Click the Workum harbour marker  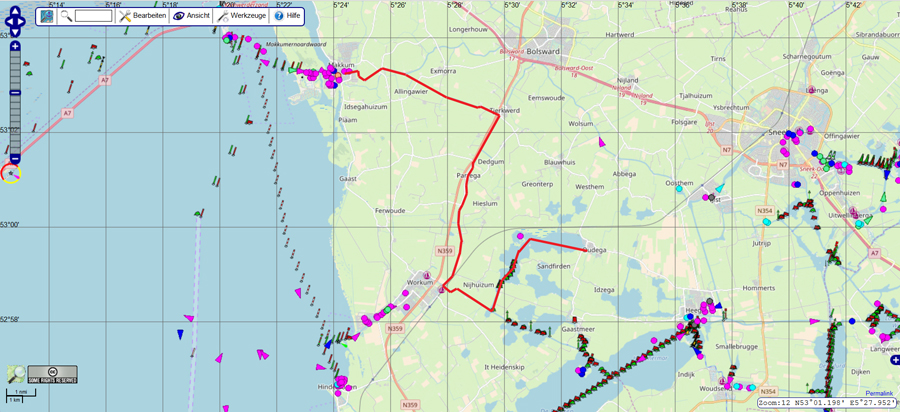pos(427,274)
